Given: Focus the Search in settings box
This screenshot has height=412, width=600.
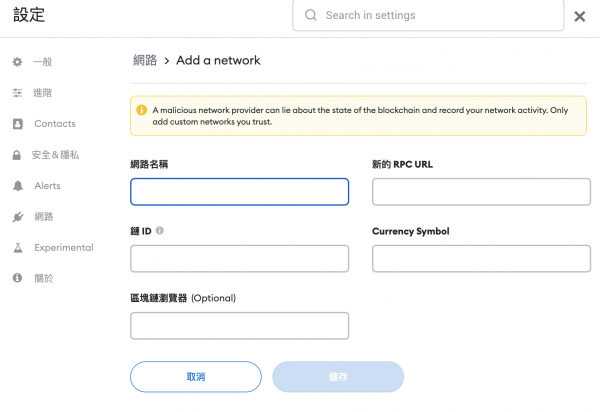Looking at the screenshot, I should pyautogui.click(x=428, y=15).
